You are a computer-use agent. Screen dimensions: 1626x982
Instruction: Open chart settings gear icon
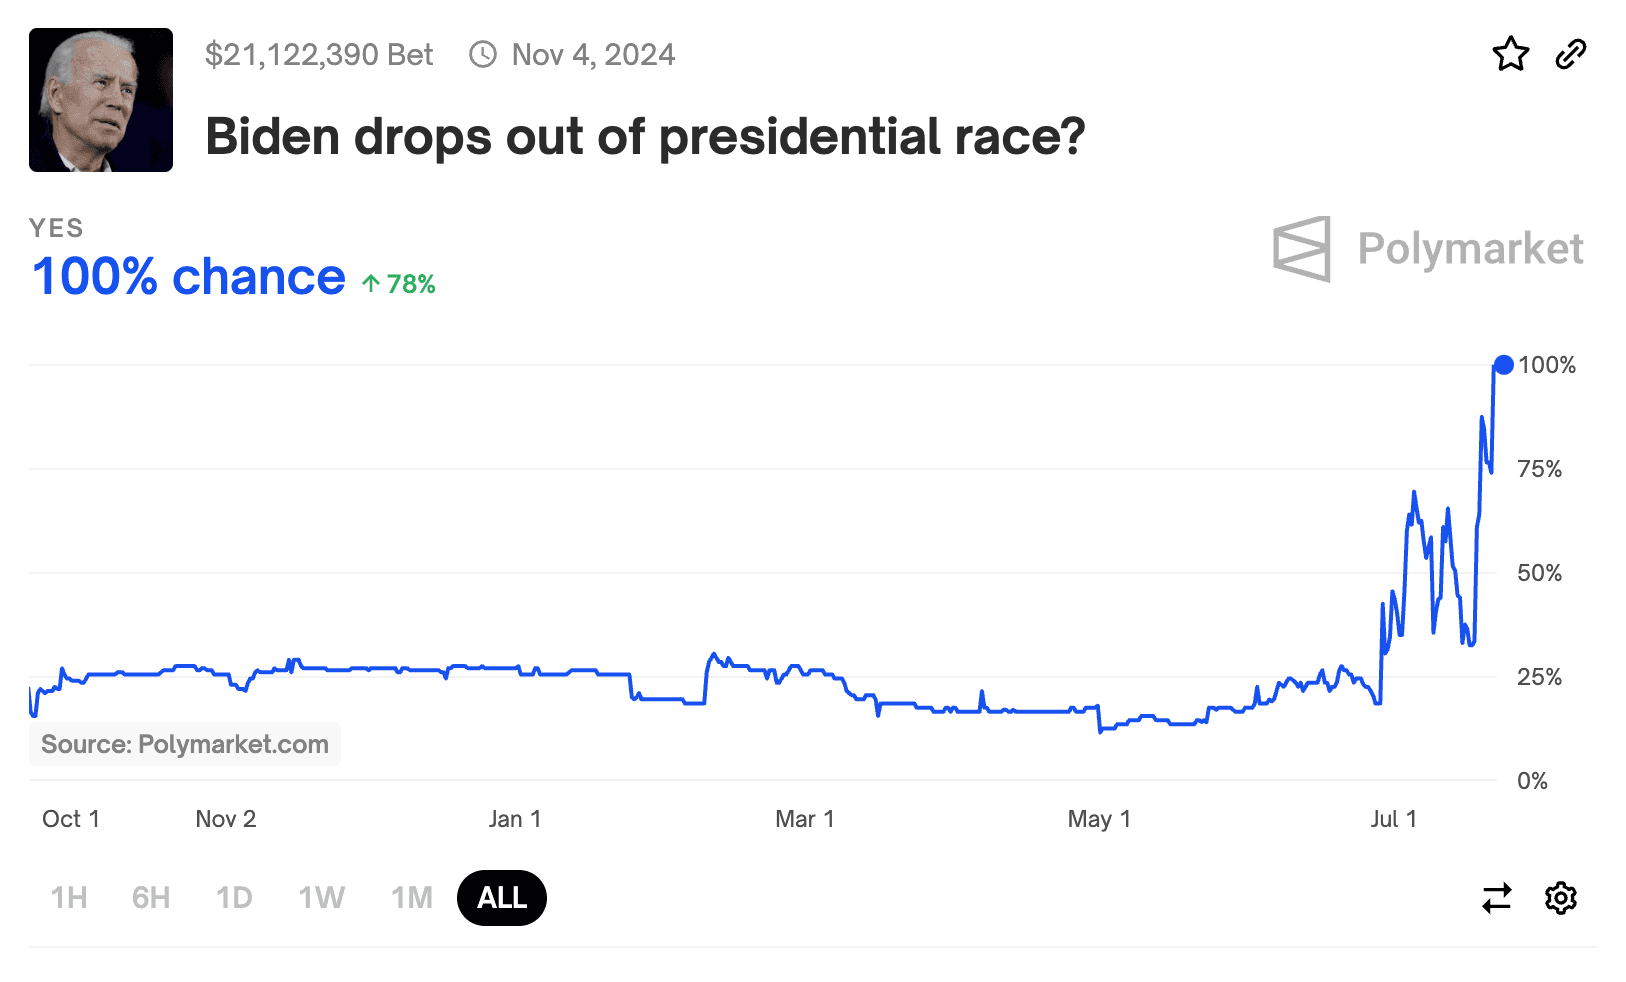pyautogui.click(x=1560, y=898)
